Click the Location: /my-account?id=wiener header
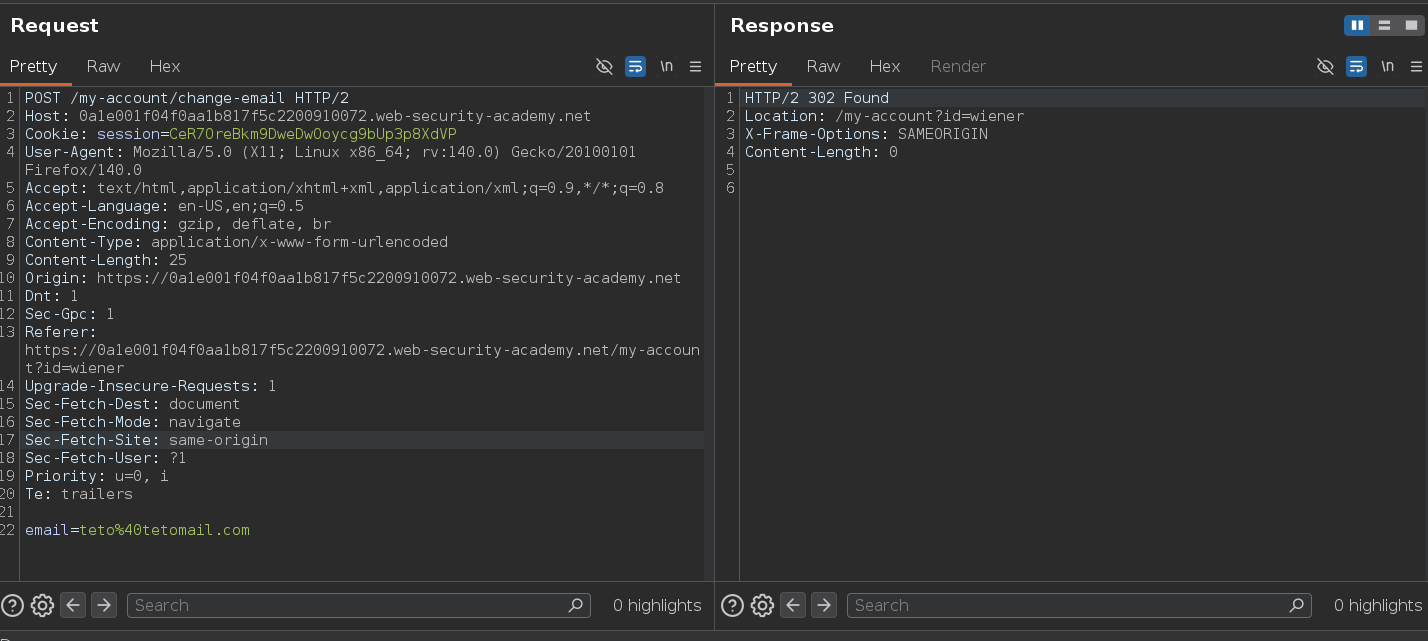 (x=884, y=116)
